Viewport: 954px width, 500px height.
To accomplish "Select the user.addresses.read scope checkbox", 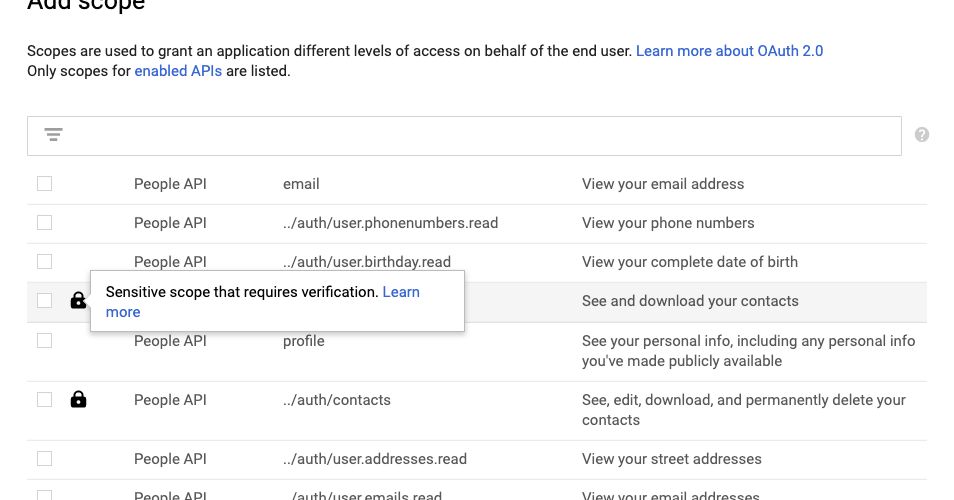I will click(44, 459).
